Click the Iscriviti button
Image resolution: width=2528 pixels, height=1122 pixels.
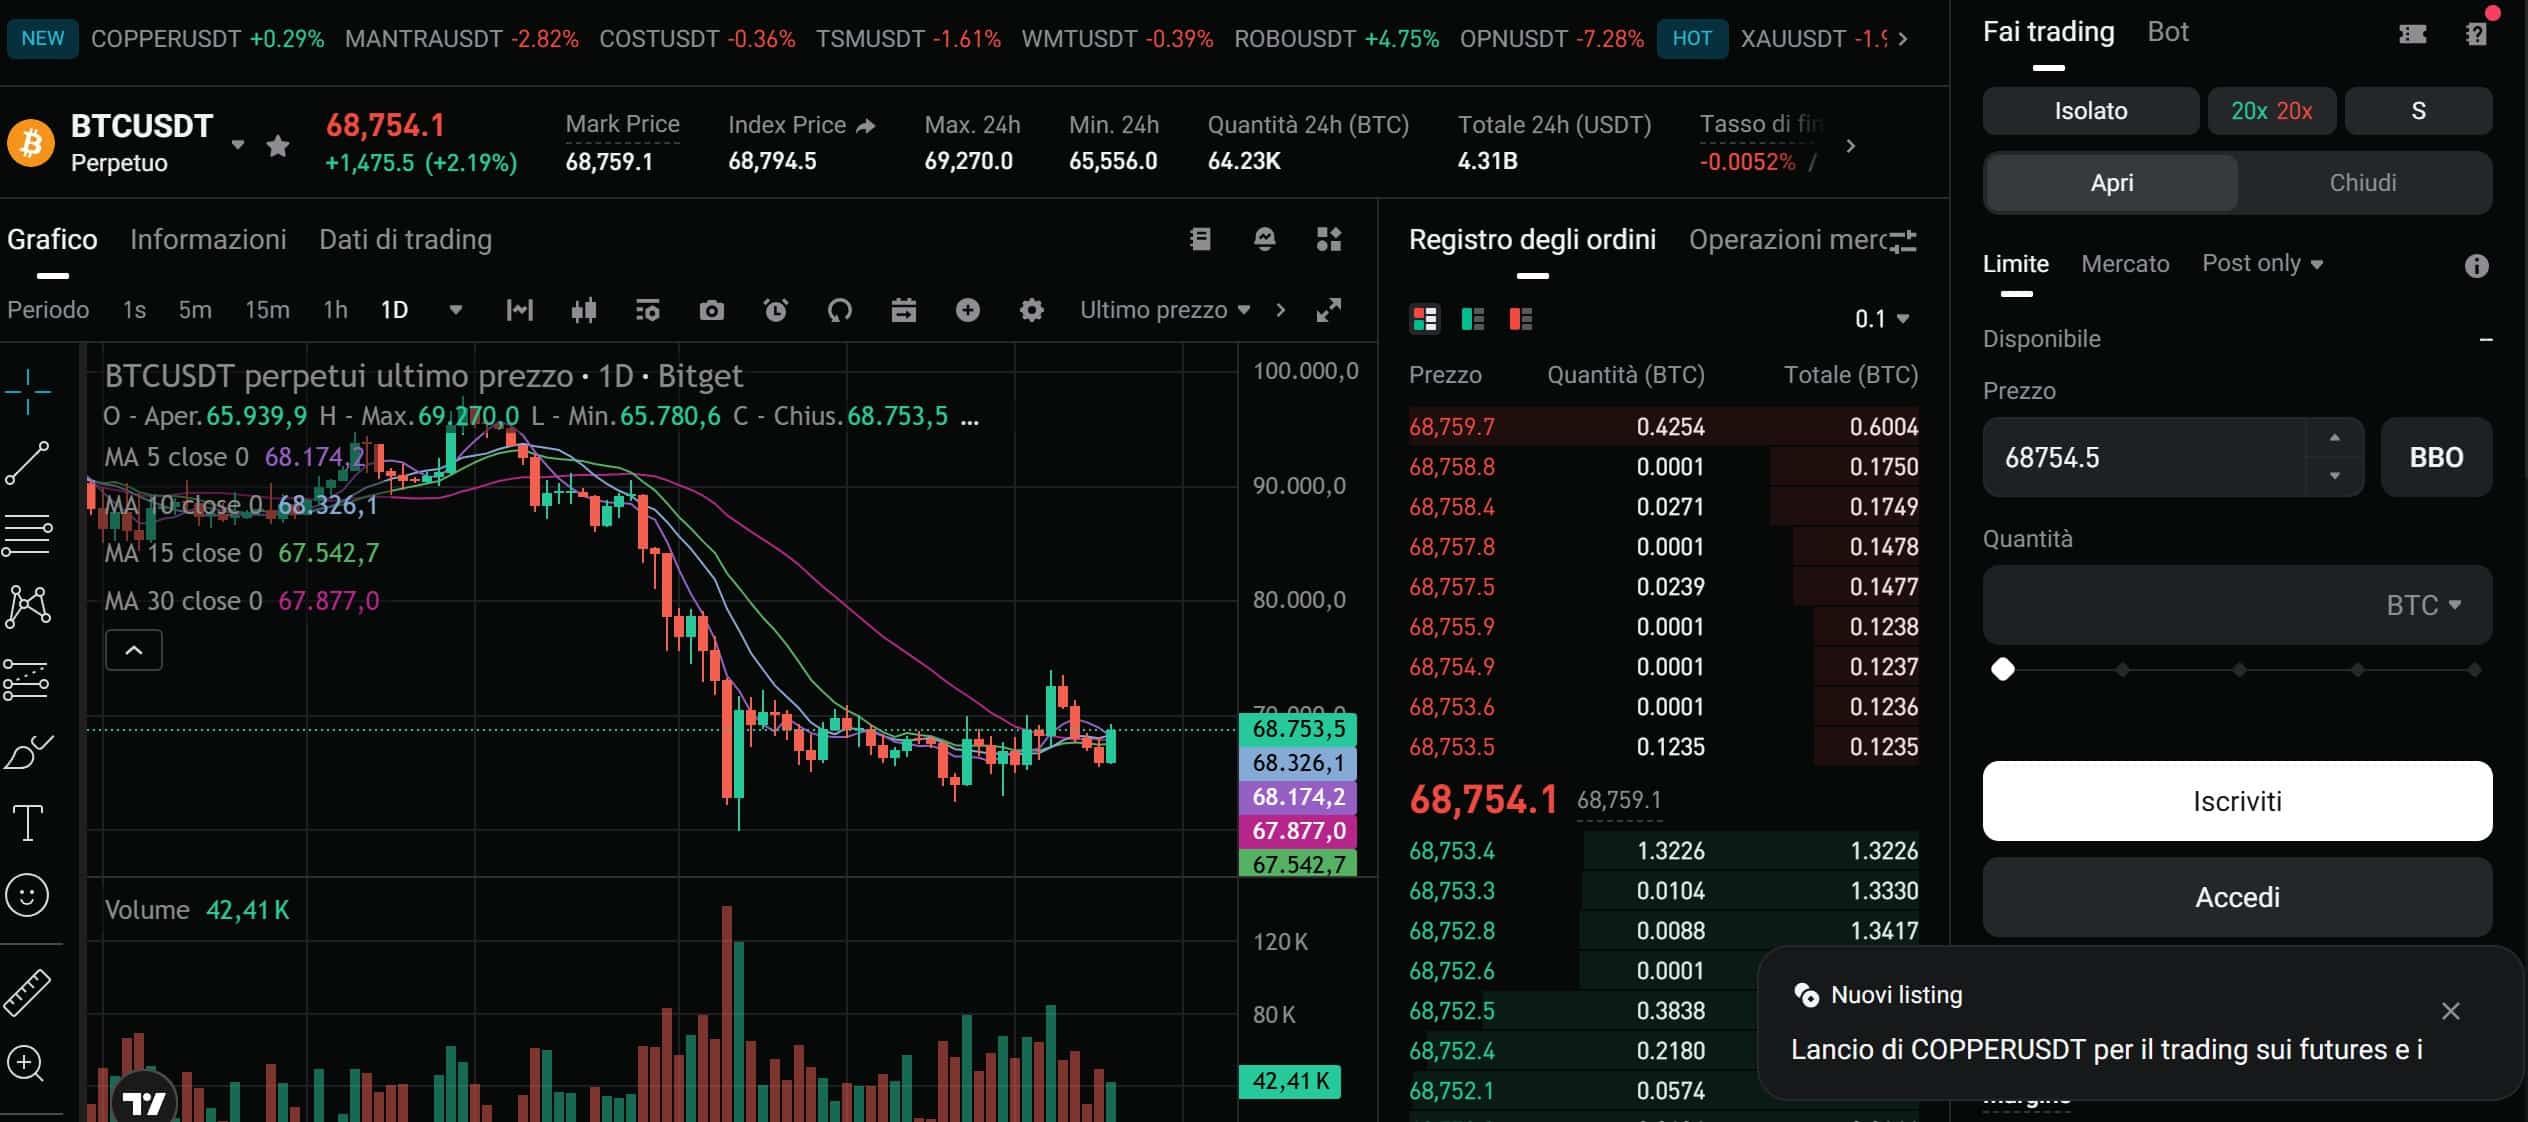point(2237,801)
